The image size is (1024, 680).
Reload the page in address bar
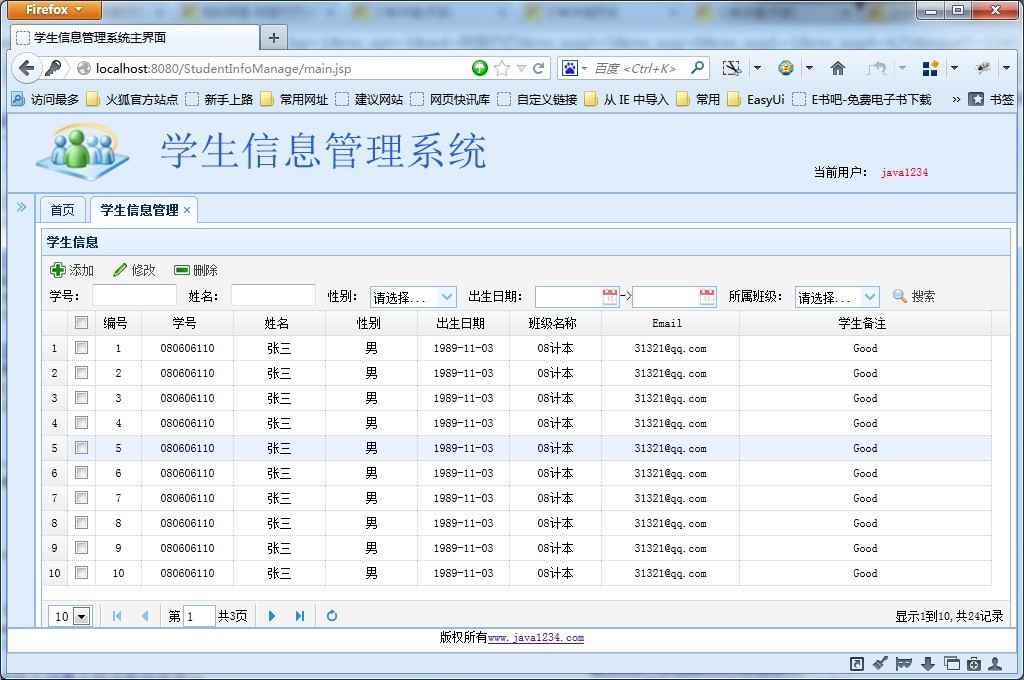pos(539,68)
